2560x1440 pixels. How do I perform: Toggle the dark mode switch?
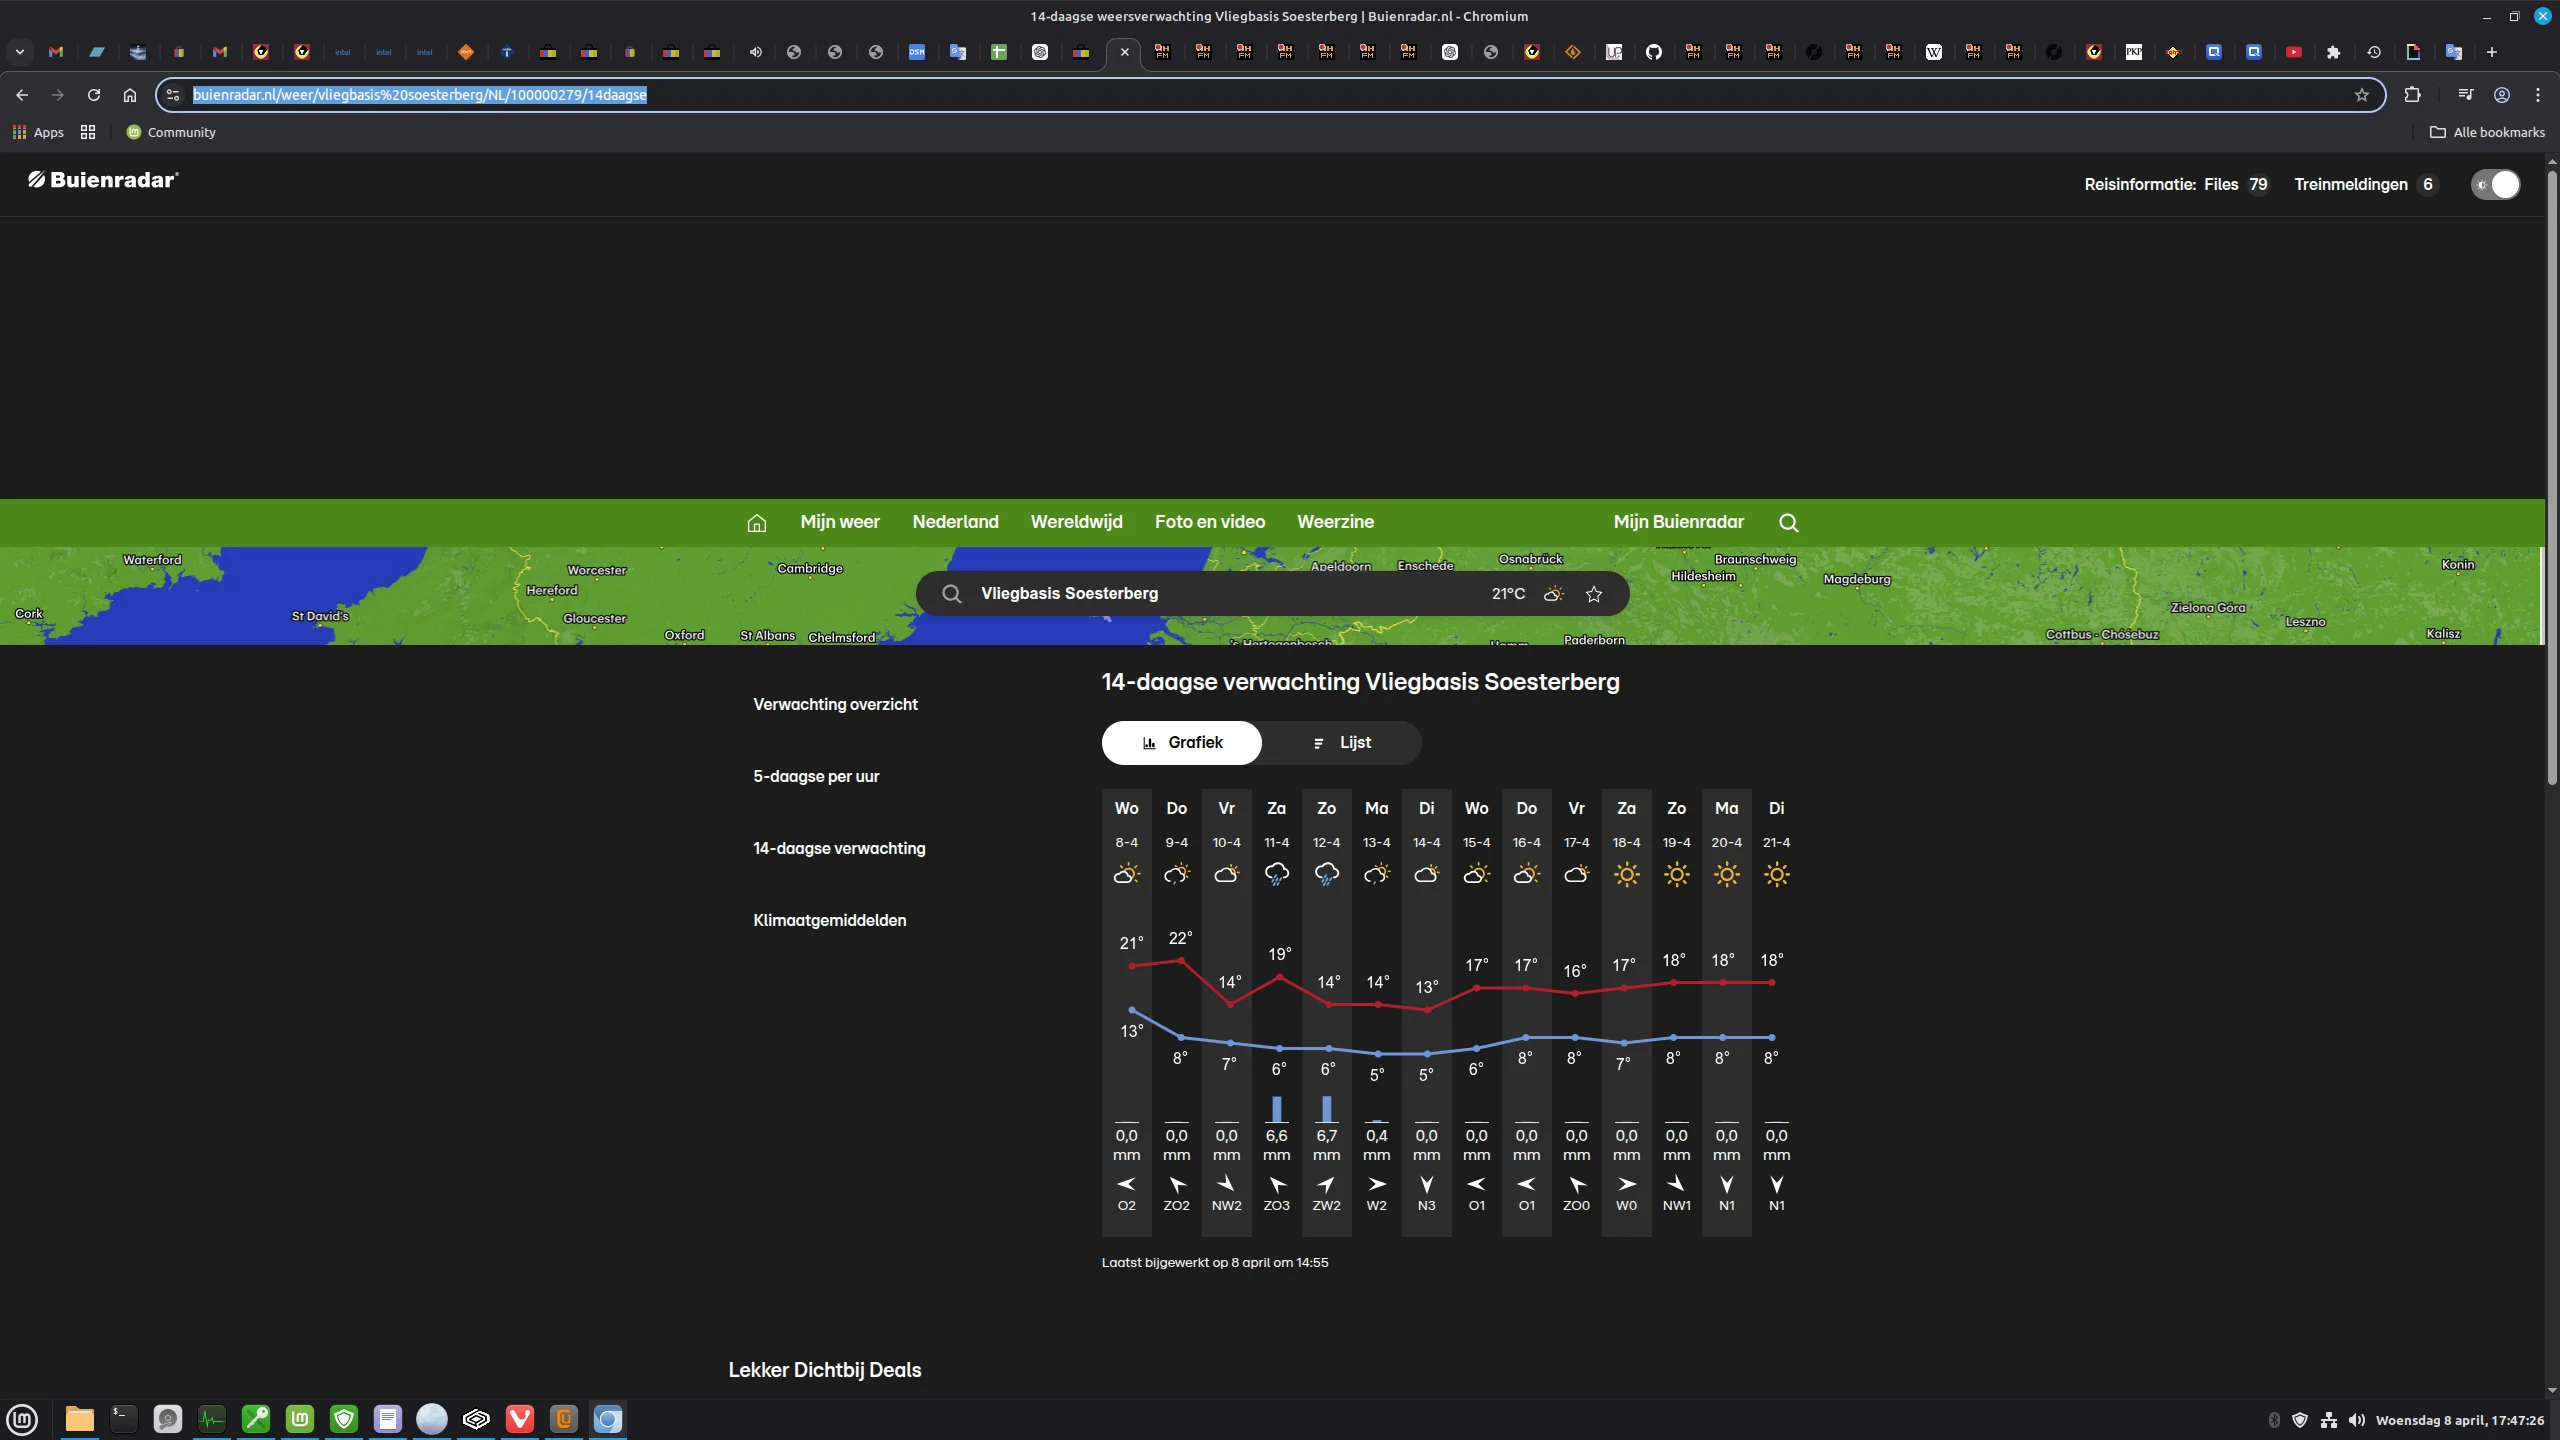2495,184
